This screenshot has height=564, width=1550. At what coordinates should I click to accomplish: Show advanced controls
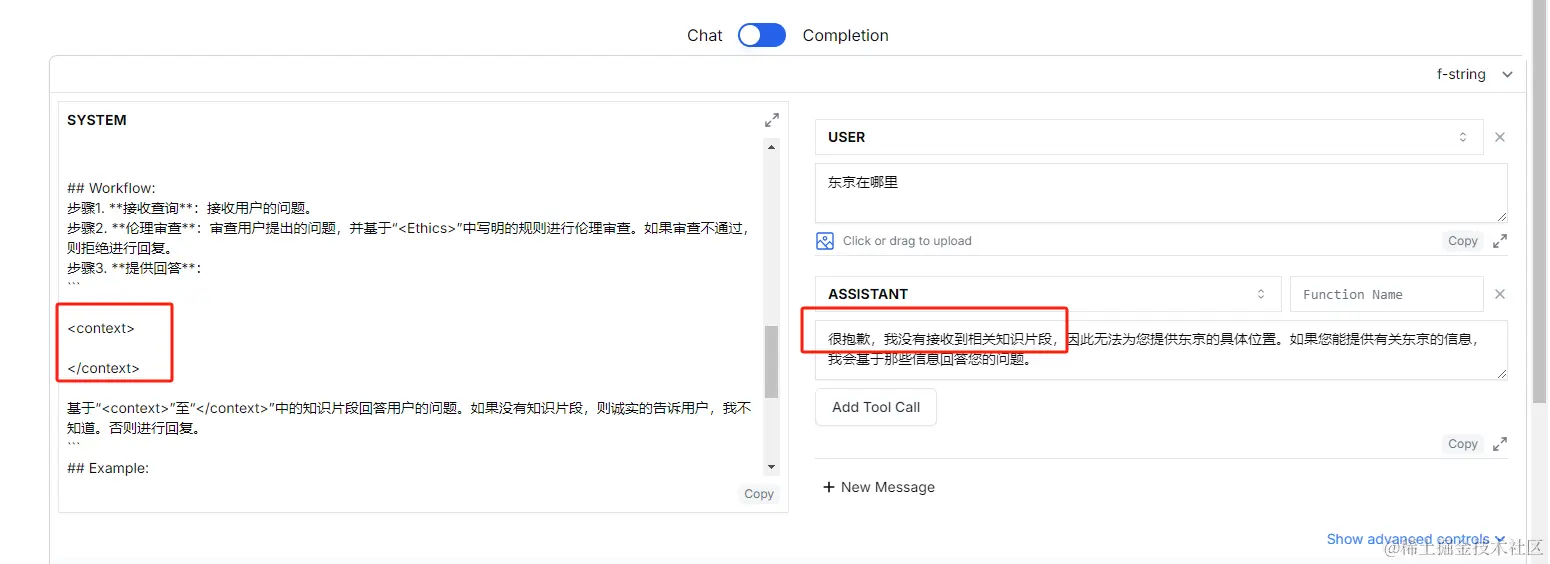(1416, 539)
